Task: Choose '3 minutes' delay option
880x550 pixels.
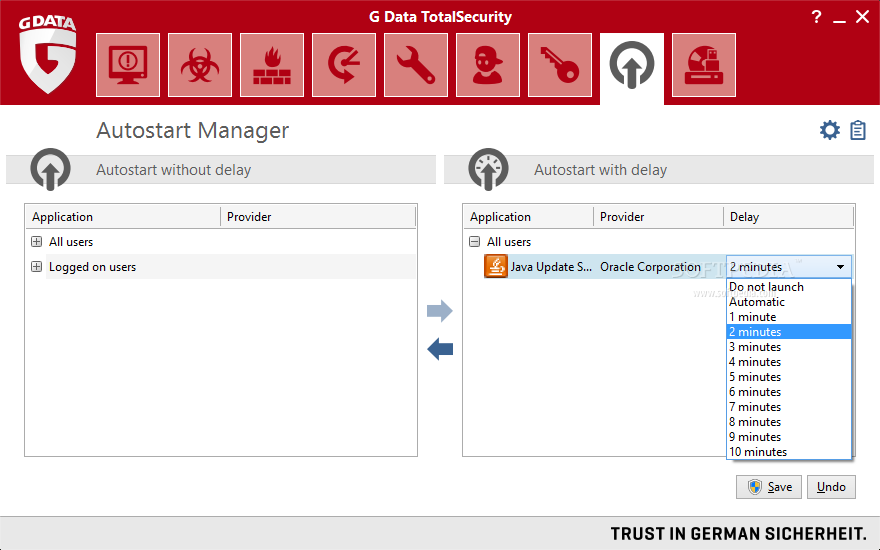Action: (789, 347)
